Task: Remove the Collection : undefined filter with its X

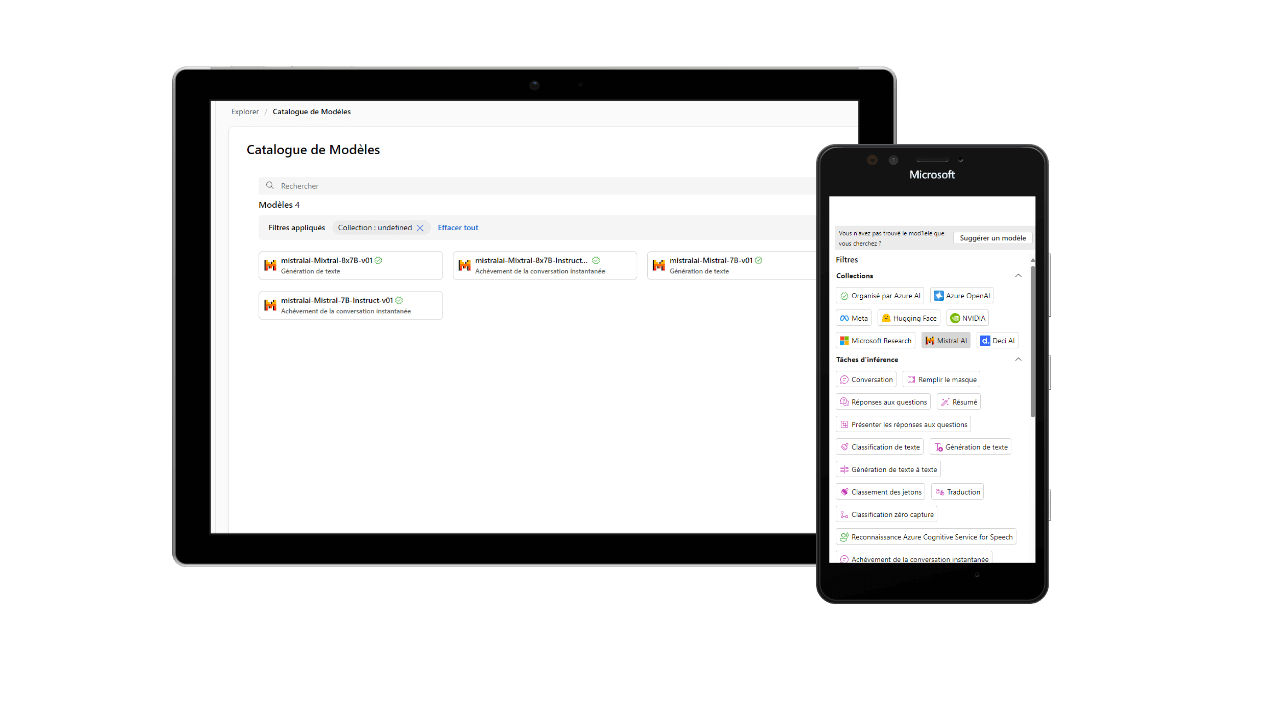Action: click(420, 228)
